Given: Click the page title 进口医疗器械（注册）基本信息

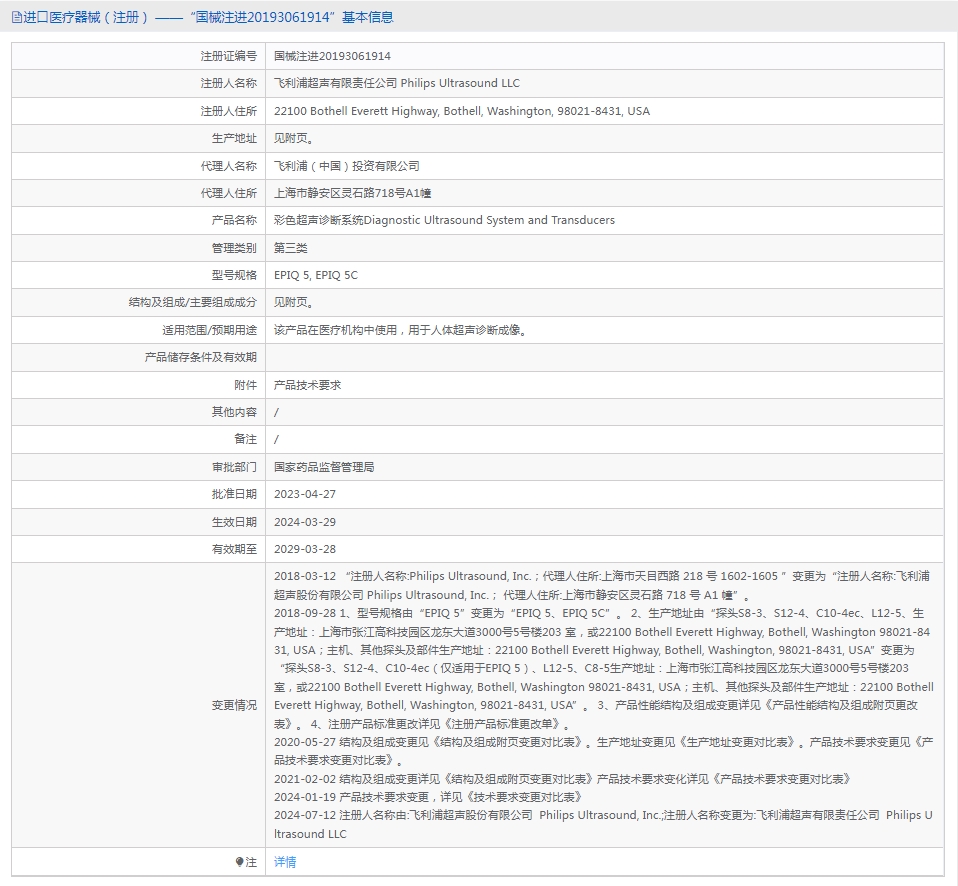Looking at the screenshot, I should 208,17.
